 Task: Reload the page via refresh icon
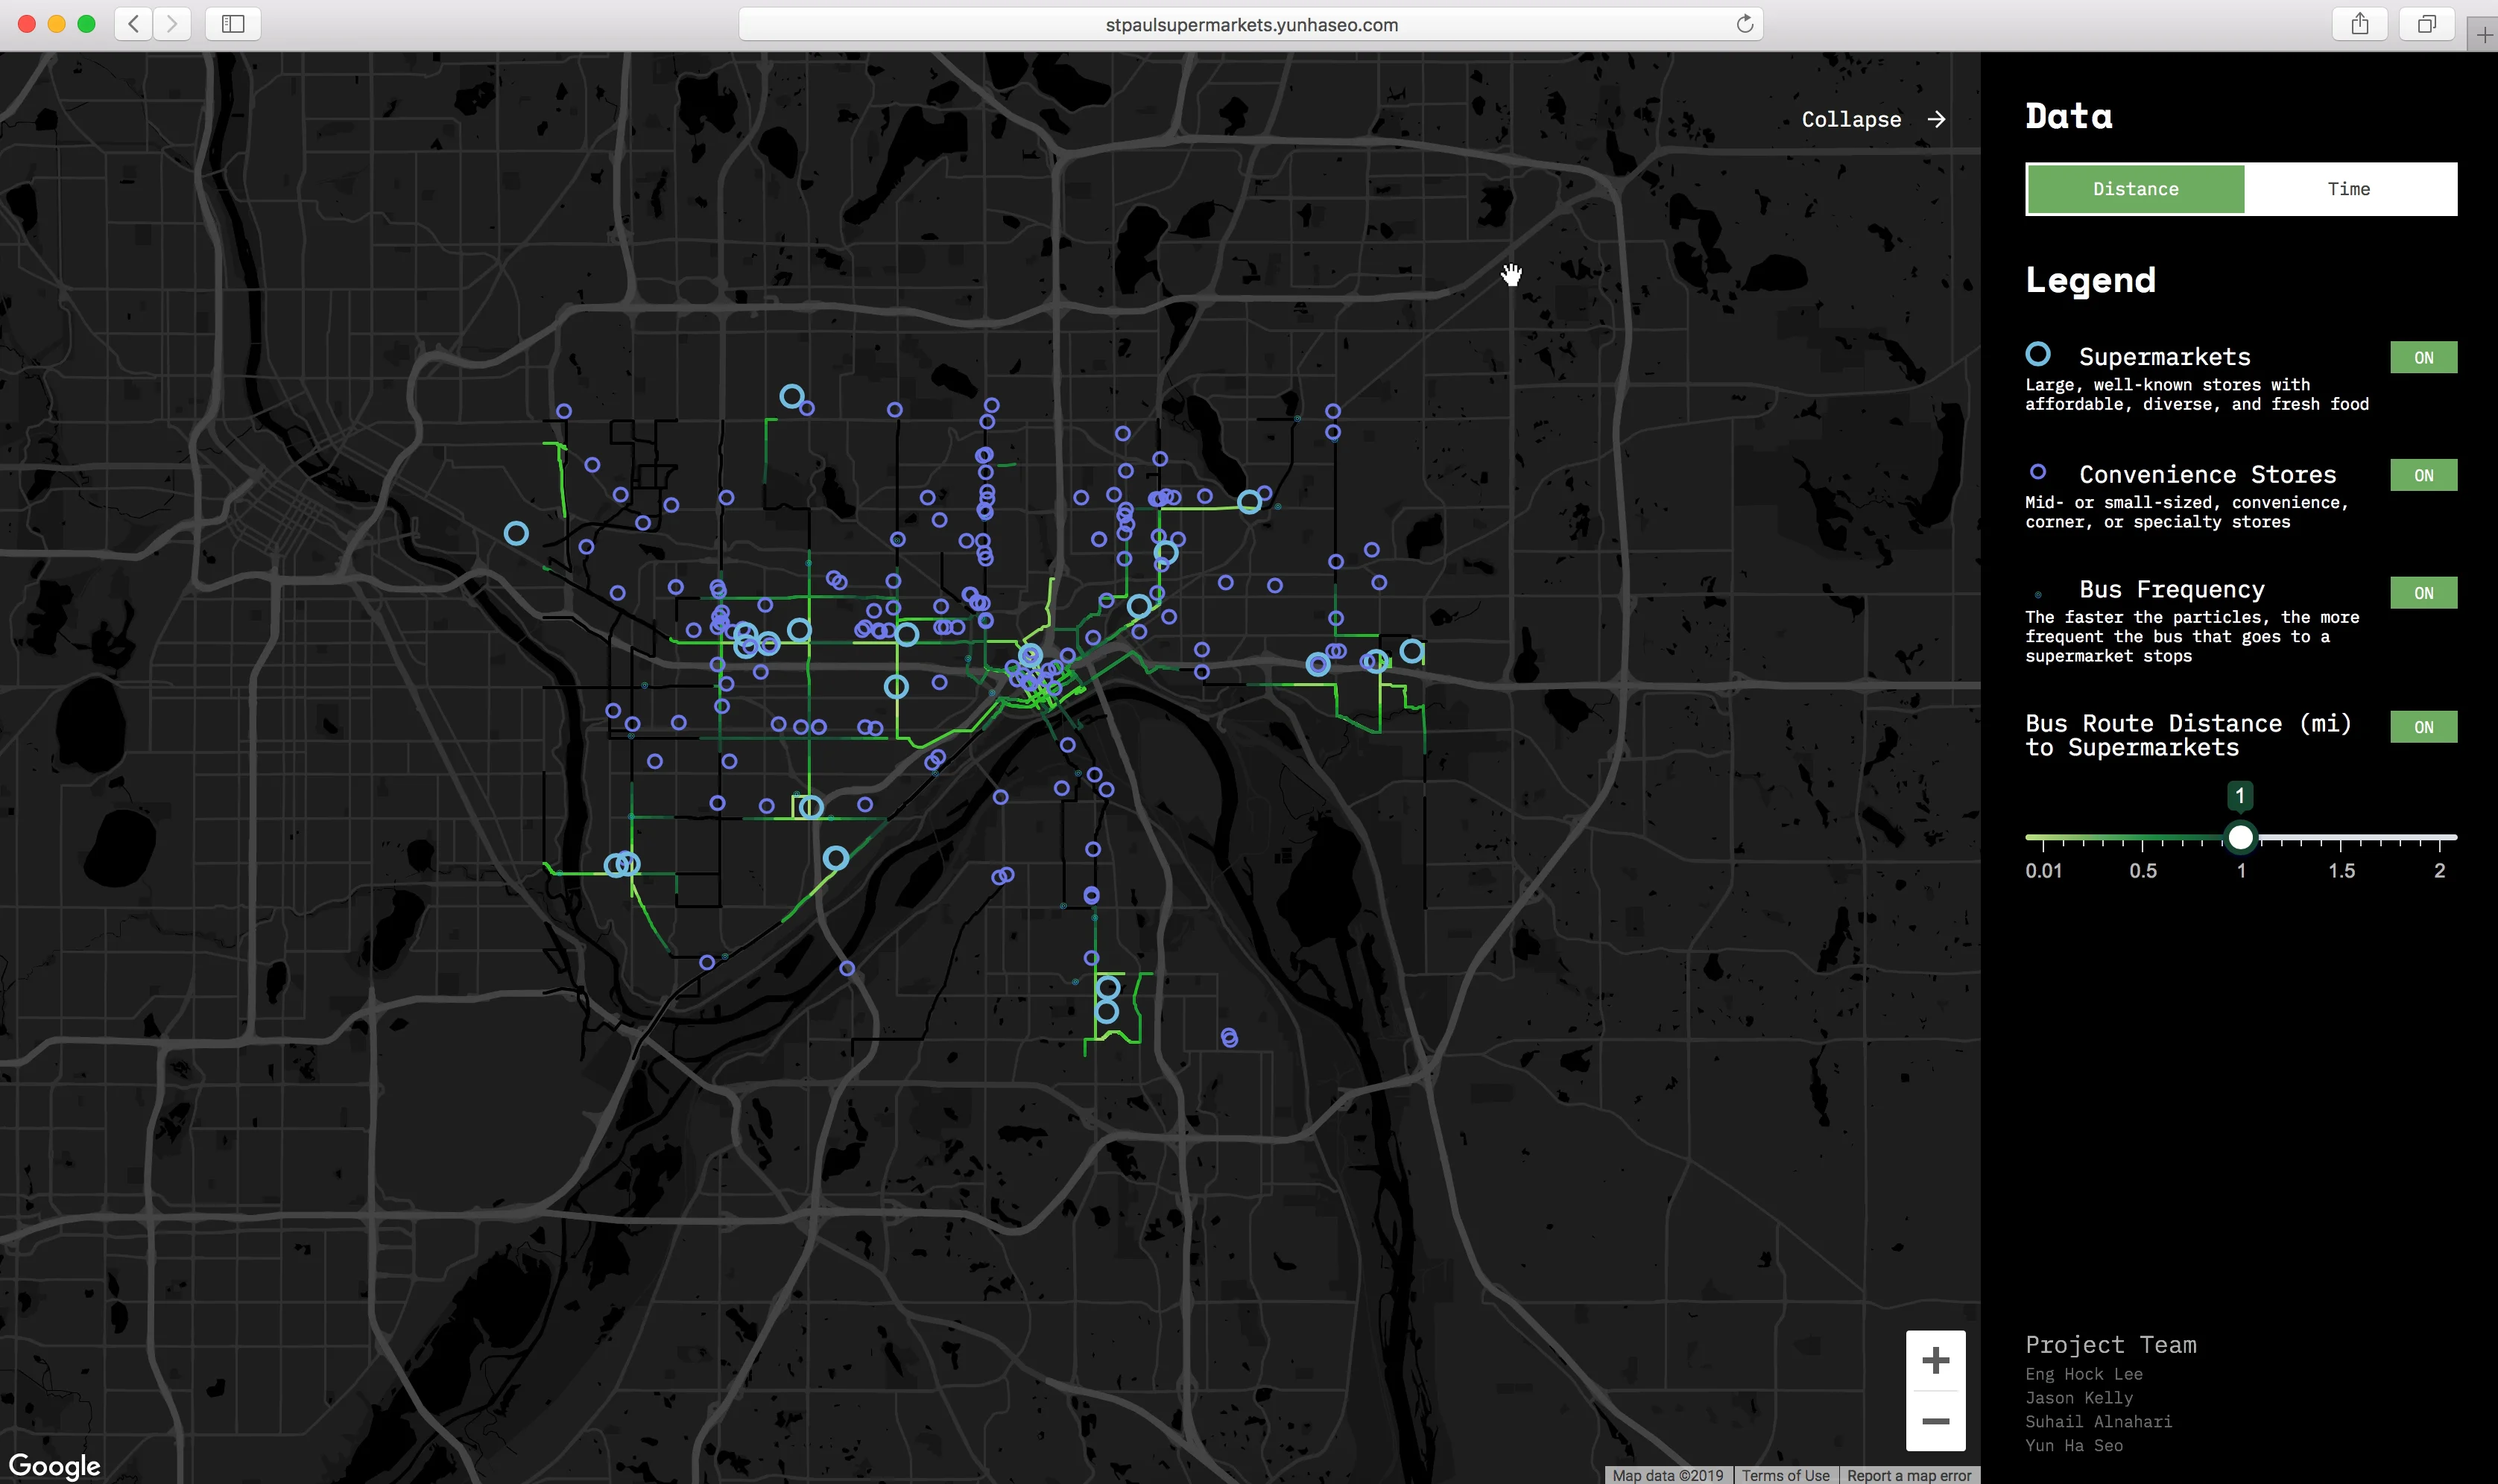pos(1744,24)
